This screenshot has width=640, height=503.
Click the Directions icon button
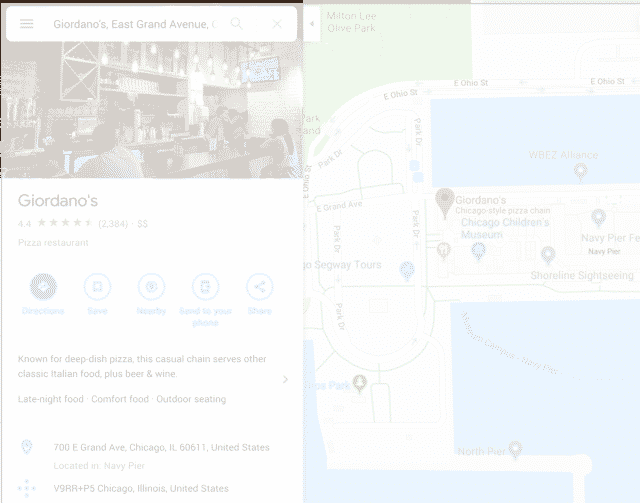(43, 287)
